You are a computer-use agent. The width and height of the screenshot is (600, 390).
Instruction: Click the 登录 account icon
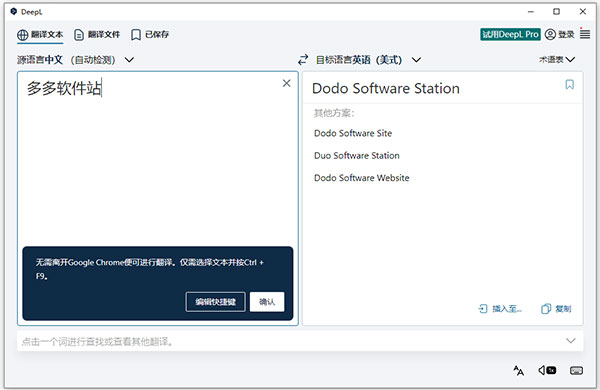550,34
